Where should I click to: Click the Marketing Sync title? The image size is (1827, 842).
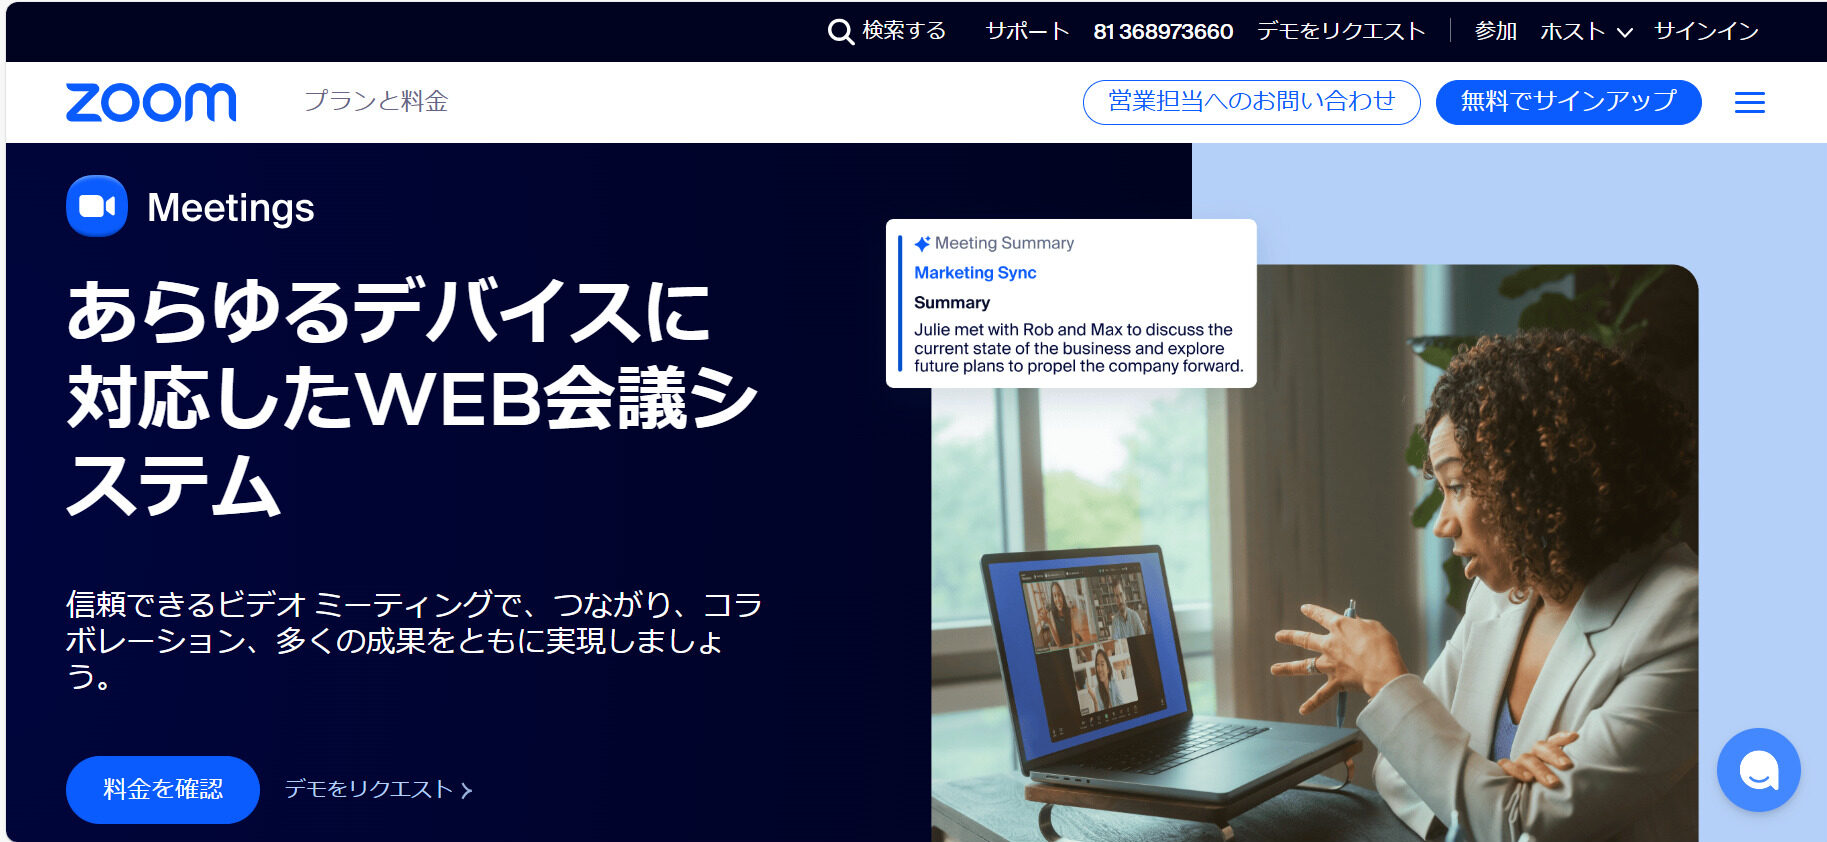pyautogui.click(x=975, y=273)
